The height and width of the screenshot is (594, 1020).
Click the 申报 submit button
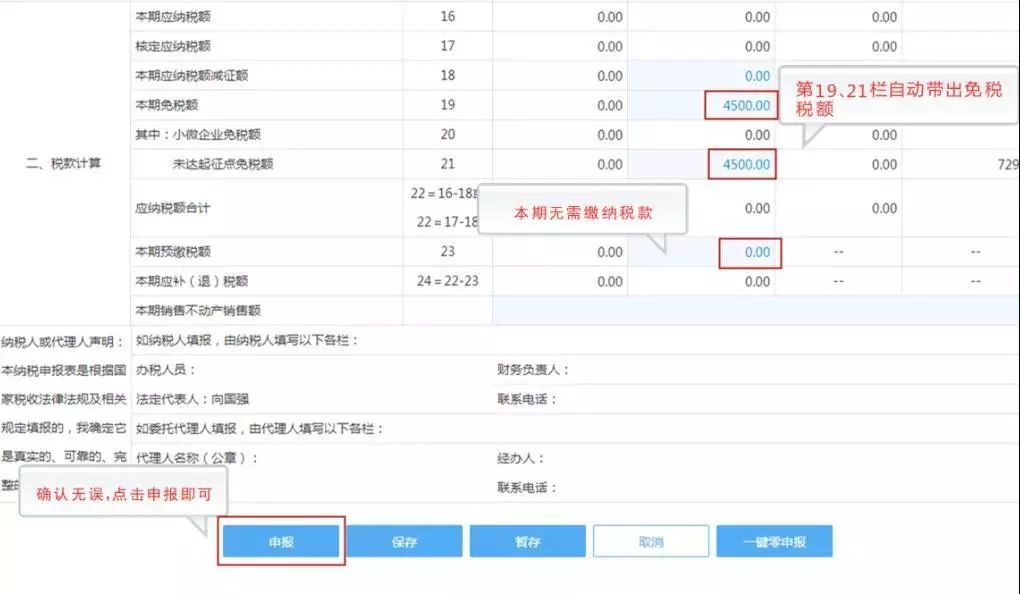(x=281, y=541)
